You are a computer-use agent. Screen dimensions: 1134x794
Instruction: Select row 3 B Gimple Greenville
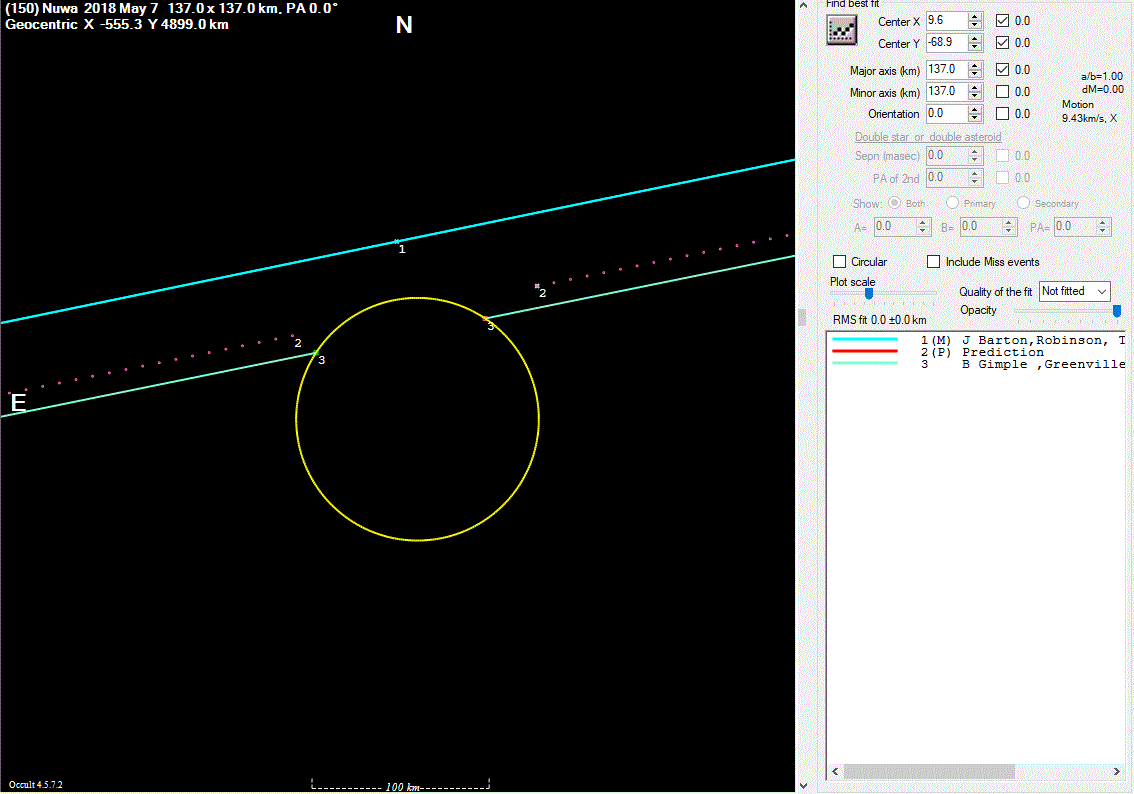pyautogui.click(x=976, y=364)
